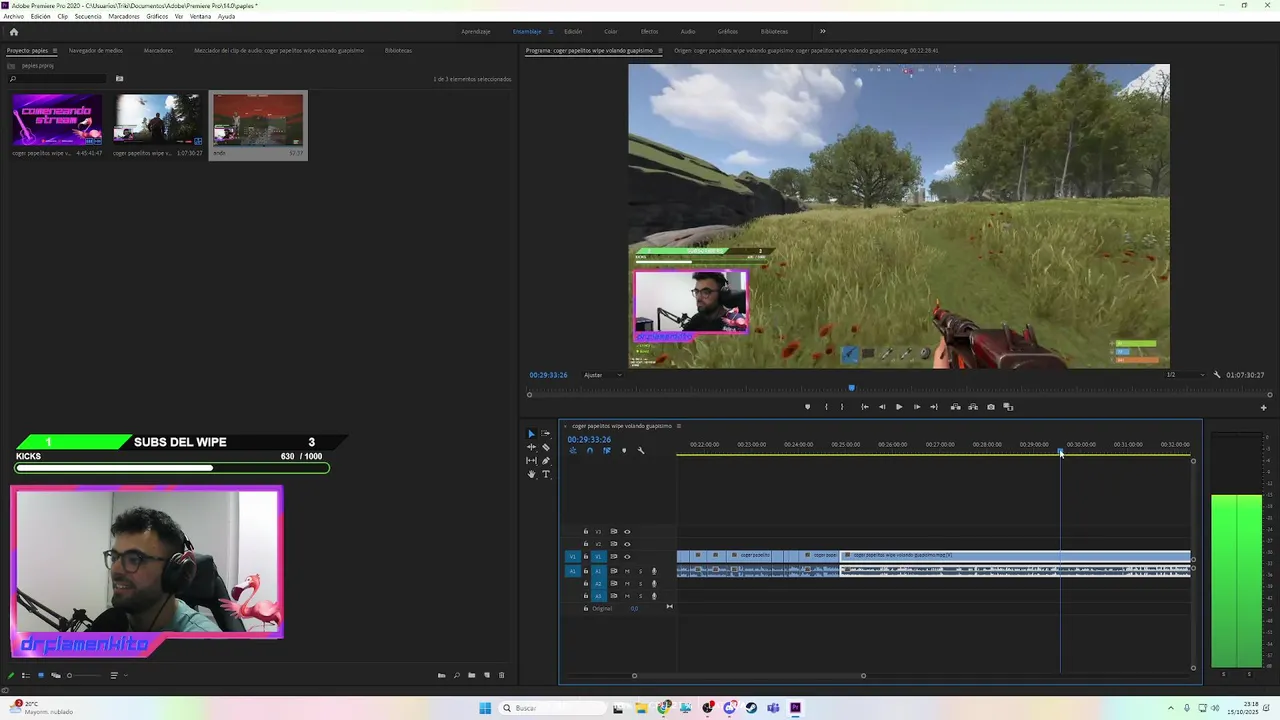1280x720 pixels.
Task: Open the Archivo menu
Action: (x=13, y=16)
